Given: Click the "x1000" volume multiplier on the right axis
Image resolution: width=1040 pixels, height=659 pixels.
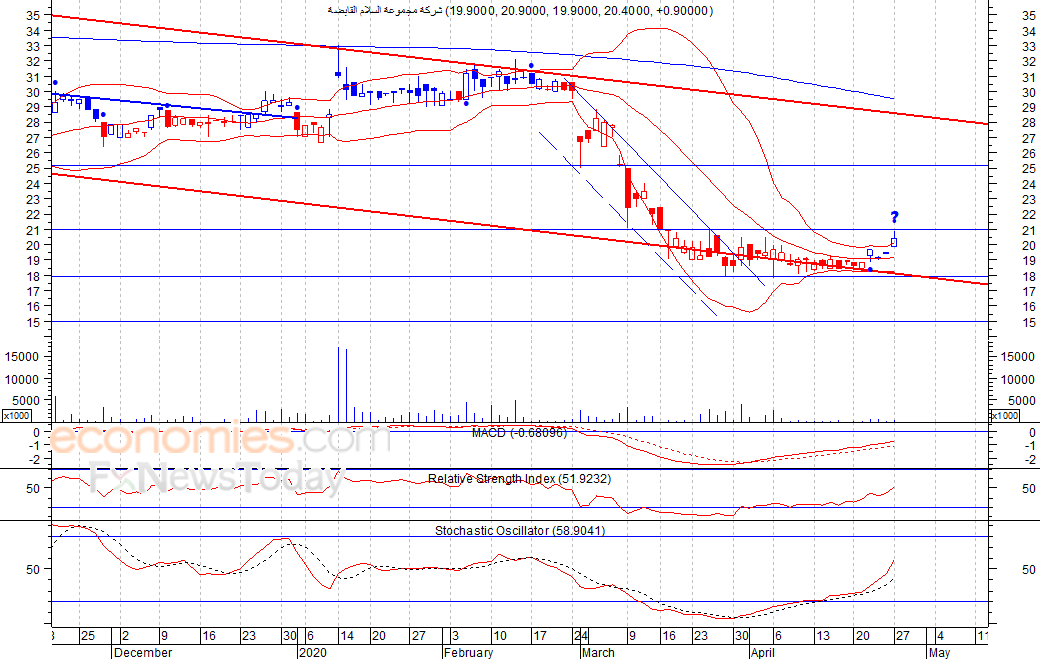Looking at the screenshot, I should (1004, 416).
